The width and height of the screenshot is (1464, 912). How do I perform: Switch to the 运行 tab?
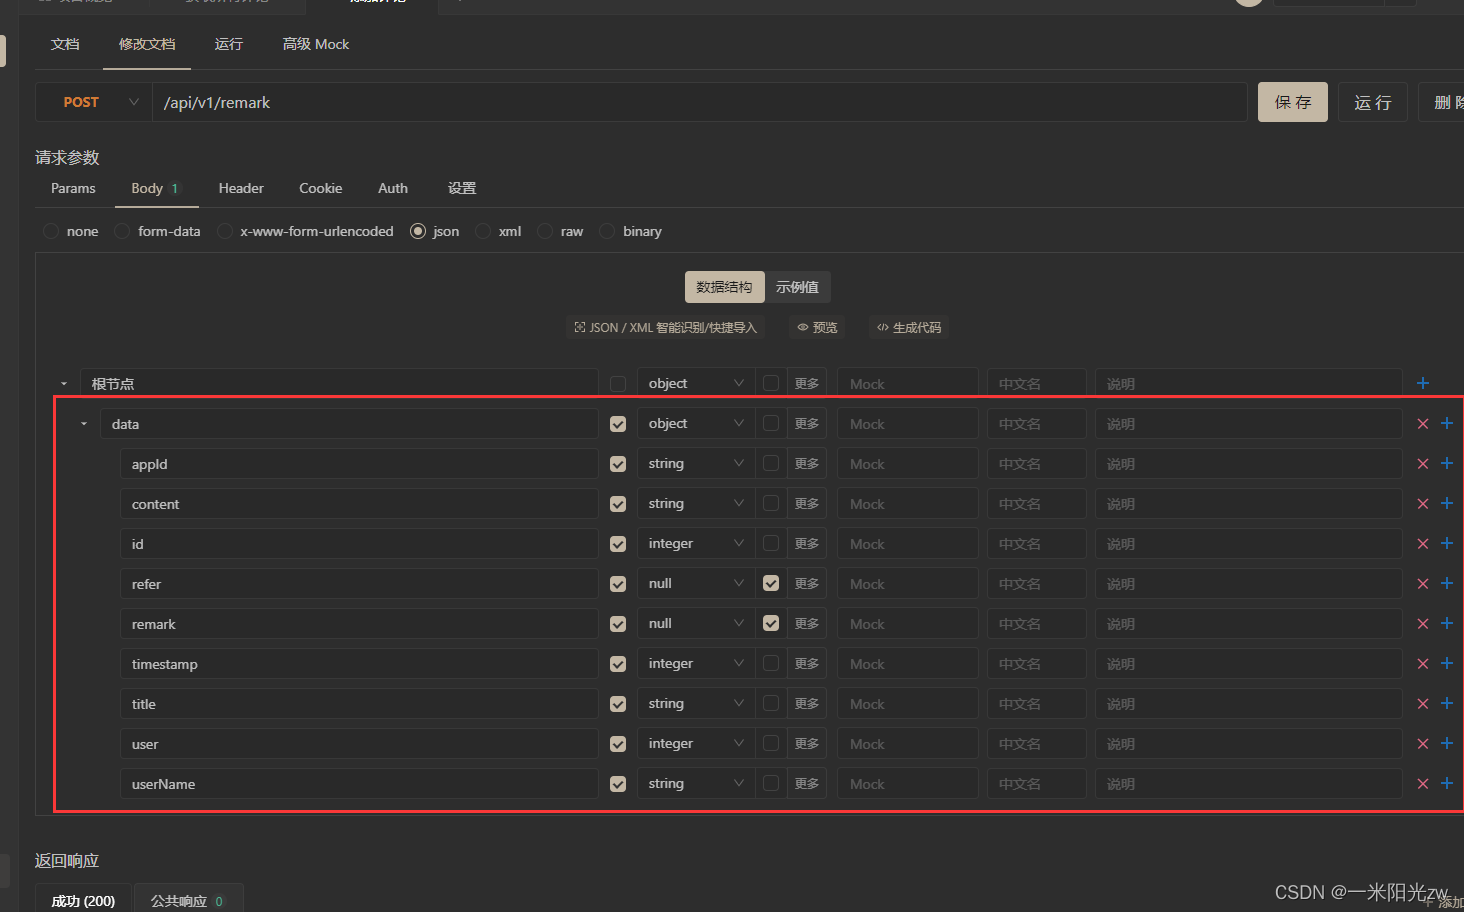click(229, 44)
